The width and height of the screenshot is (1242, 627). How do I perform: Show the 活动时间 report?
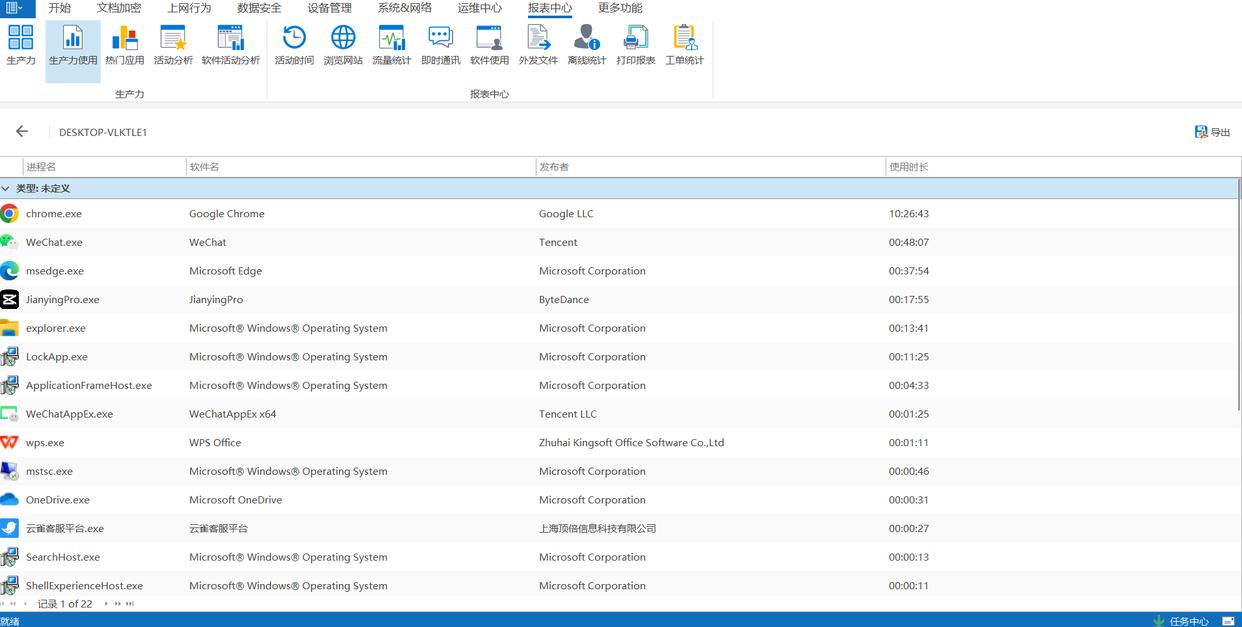pyautogui.click(x=294, y=45)
